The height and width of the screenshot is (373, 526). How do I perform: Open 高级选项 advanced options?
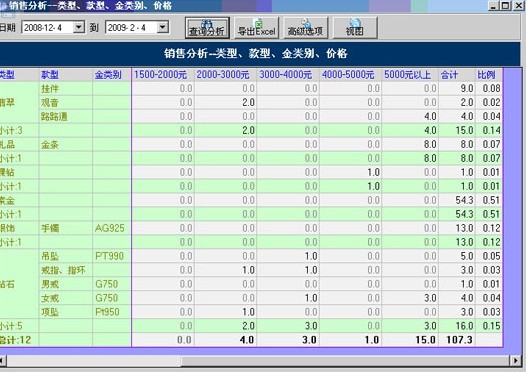tap(306, 28)
